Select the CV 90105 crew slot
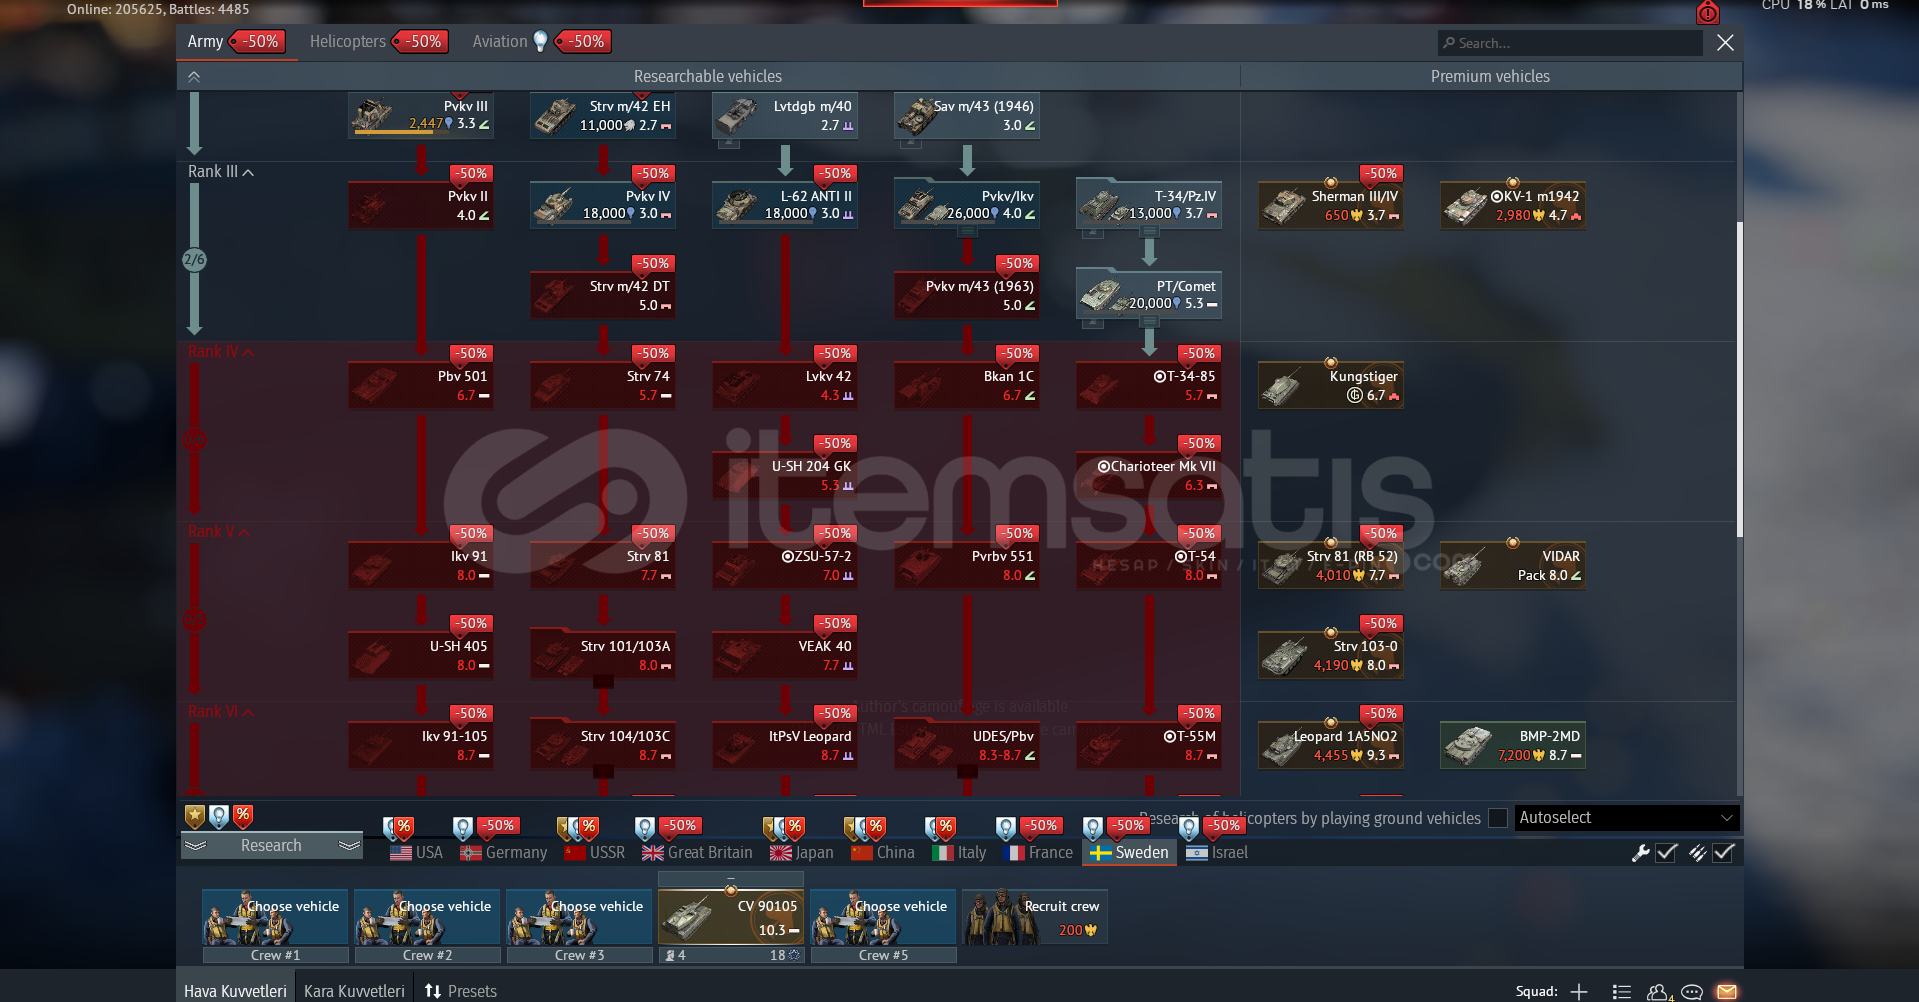Screen dimensions: 1919x1002 (731, 917)
